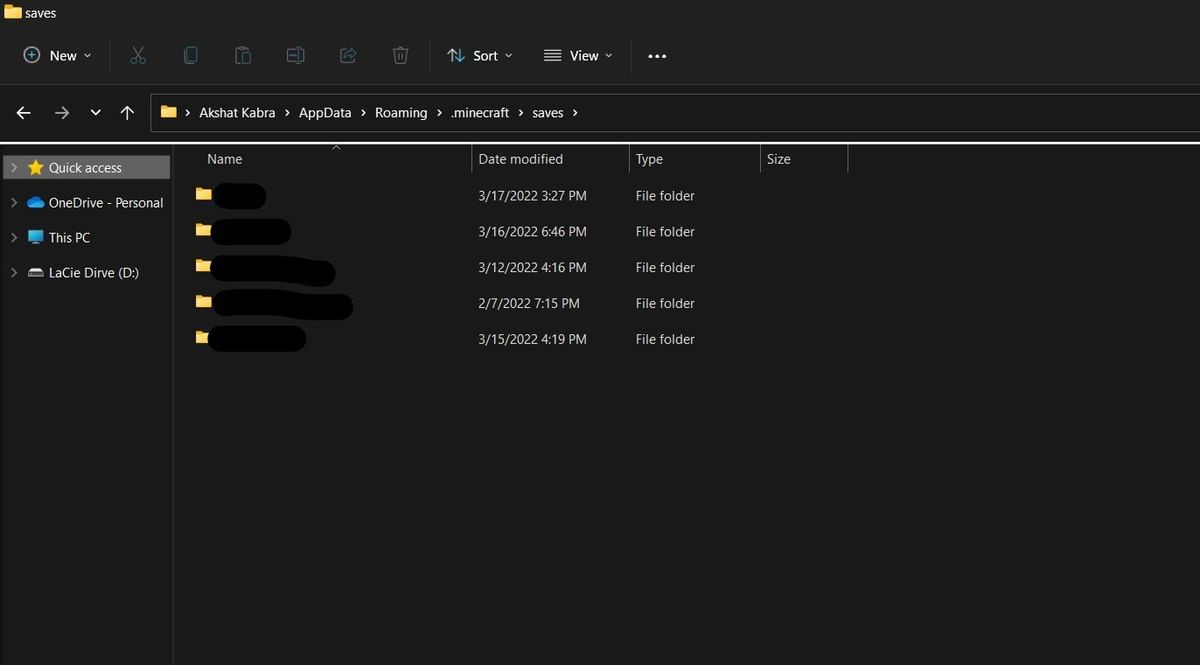Go back using the back arrow
Image resolution: width=1200 pixels, height=665 pixels.
[x=23, y=112]
